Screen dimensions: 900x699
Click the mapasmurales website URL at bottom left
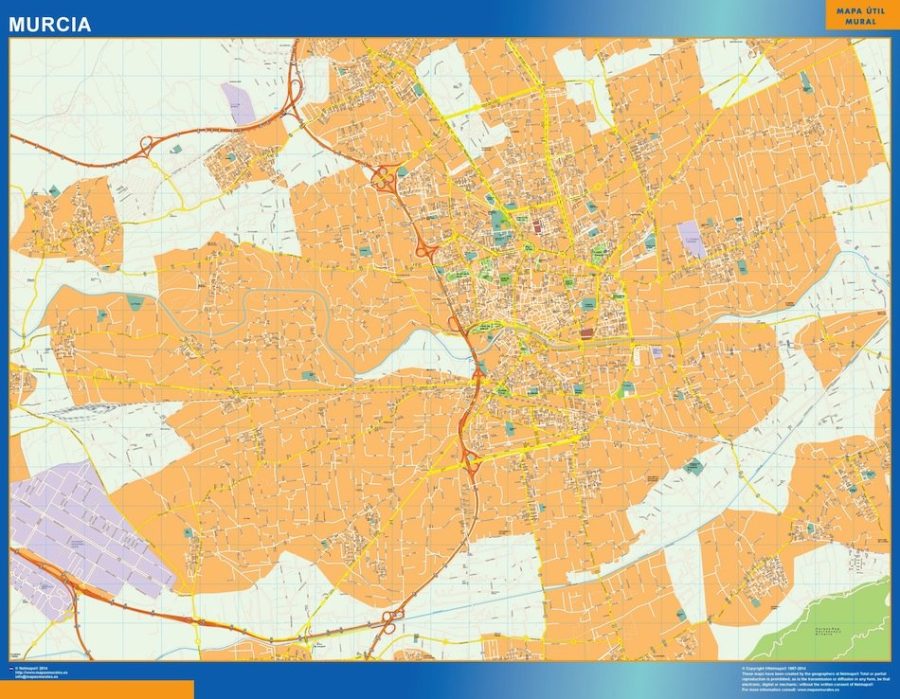[41, 673]
